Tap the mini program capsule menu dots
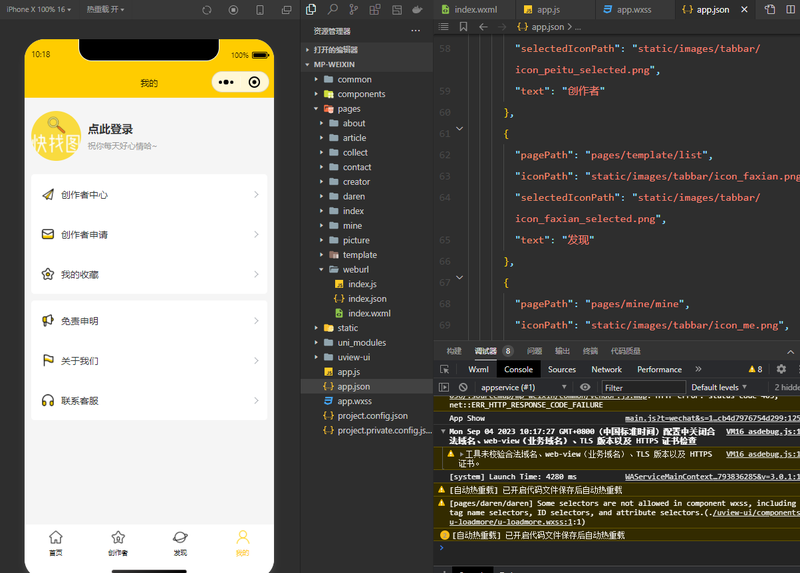The height and width of the screenshot is (573, 800). (x=226, y=82)
